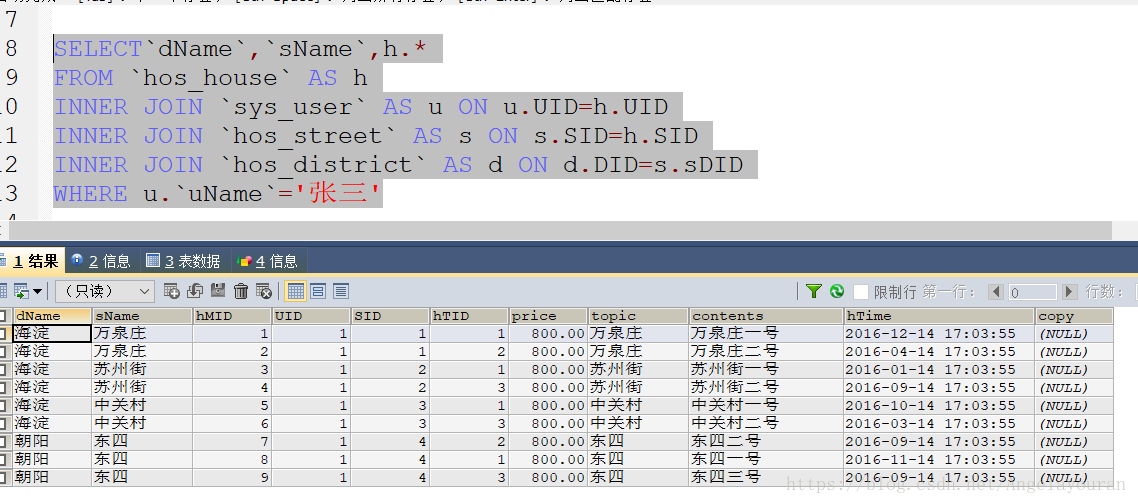Tick the row checkbox for hMID 1
The width and height of the screenshot is (1138, 504).
pos(5,334)
